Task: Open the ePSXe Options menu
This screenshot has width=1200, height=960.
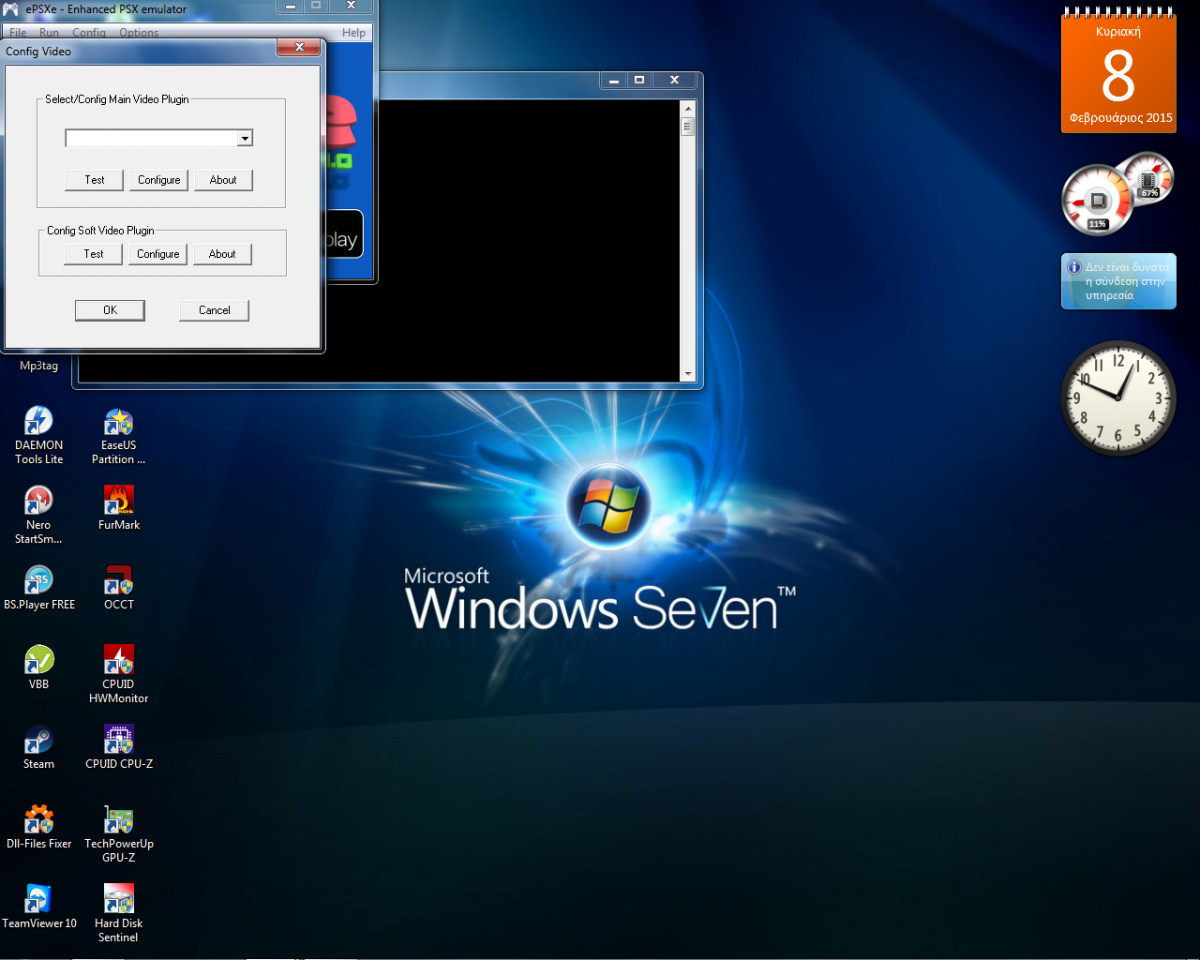Action: coord(139,33)
